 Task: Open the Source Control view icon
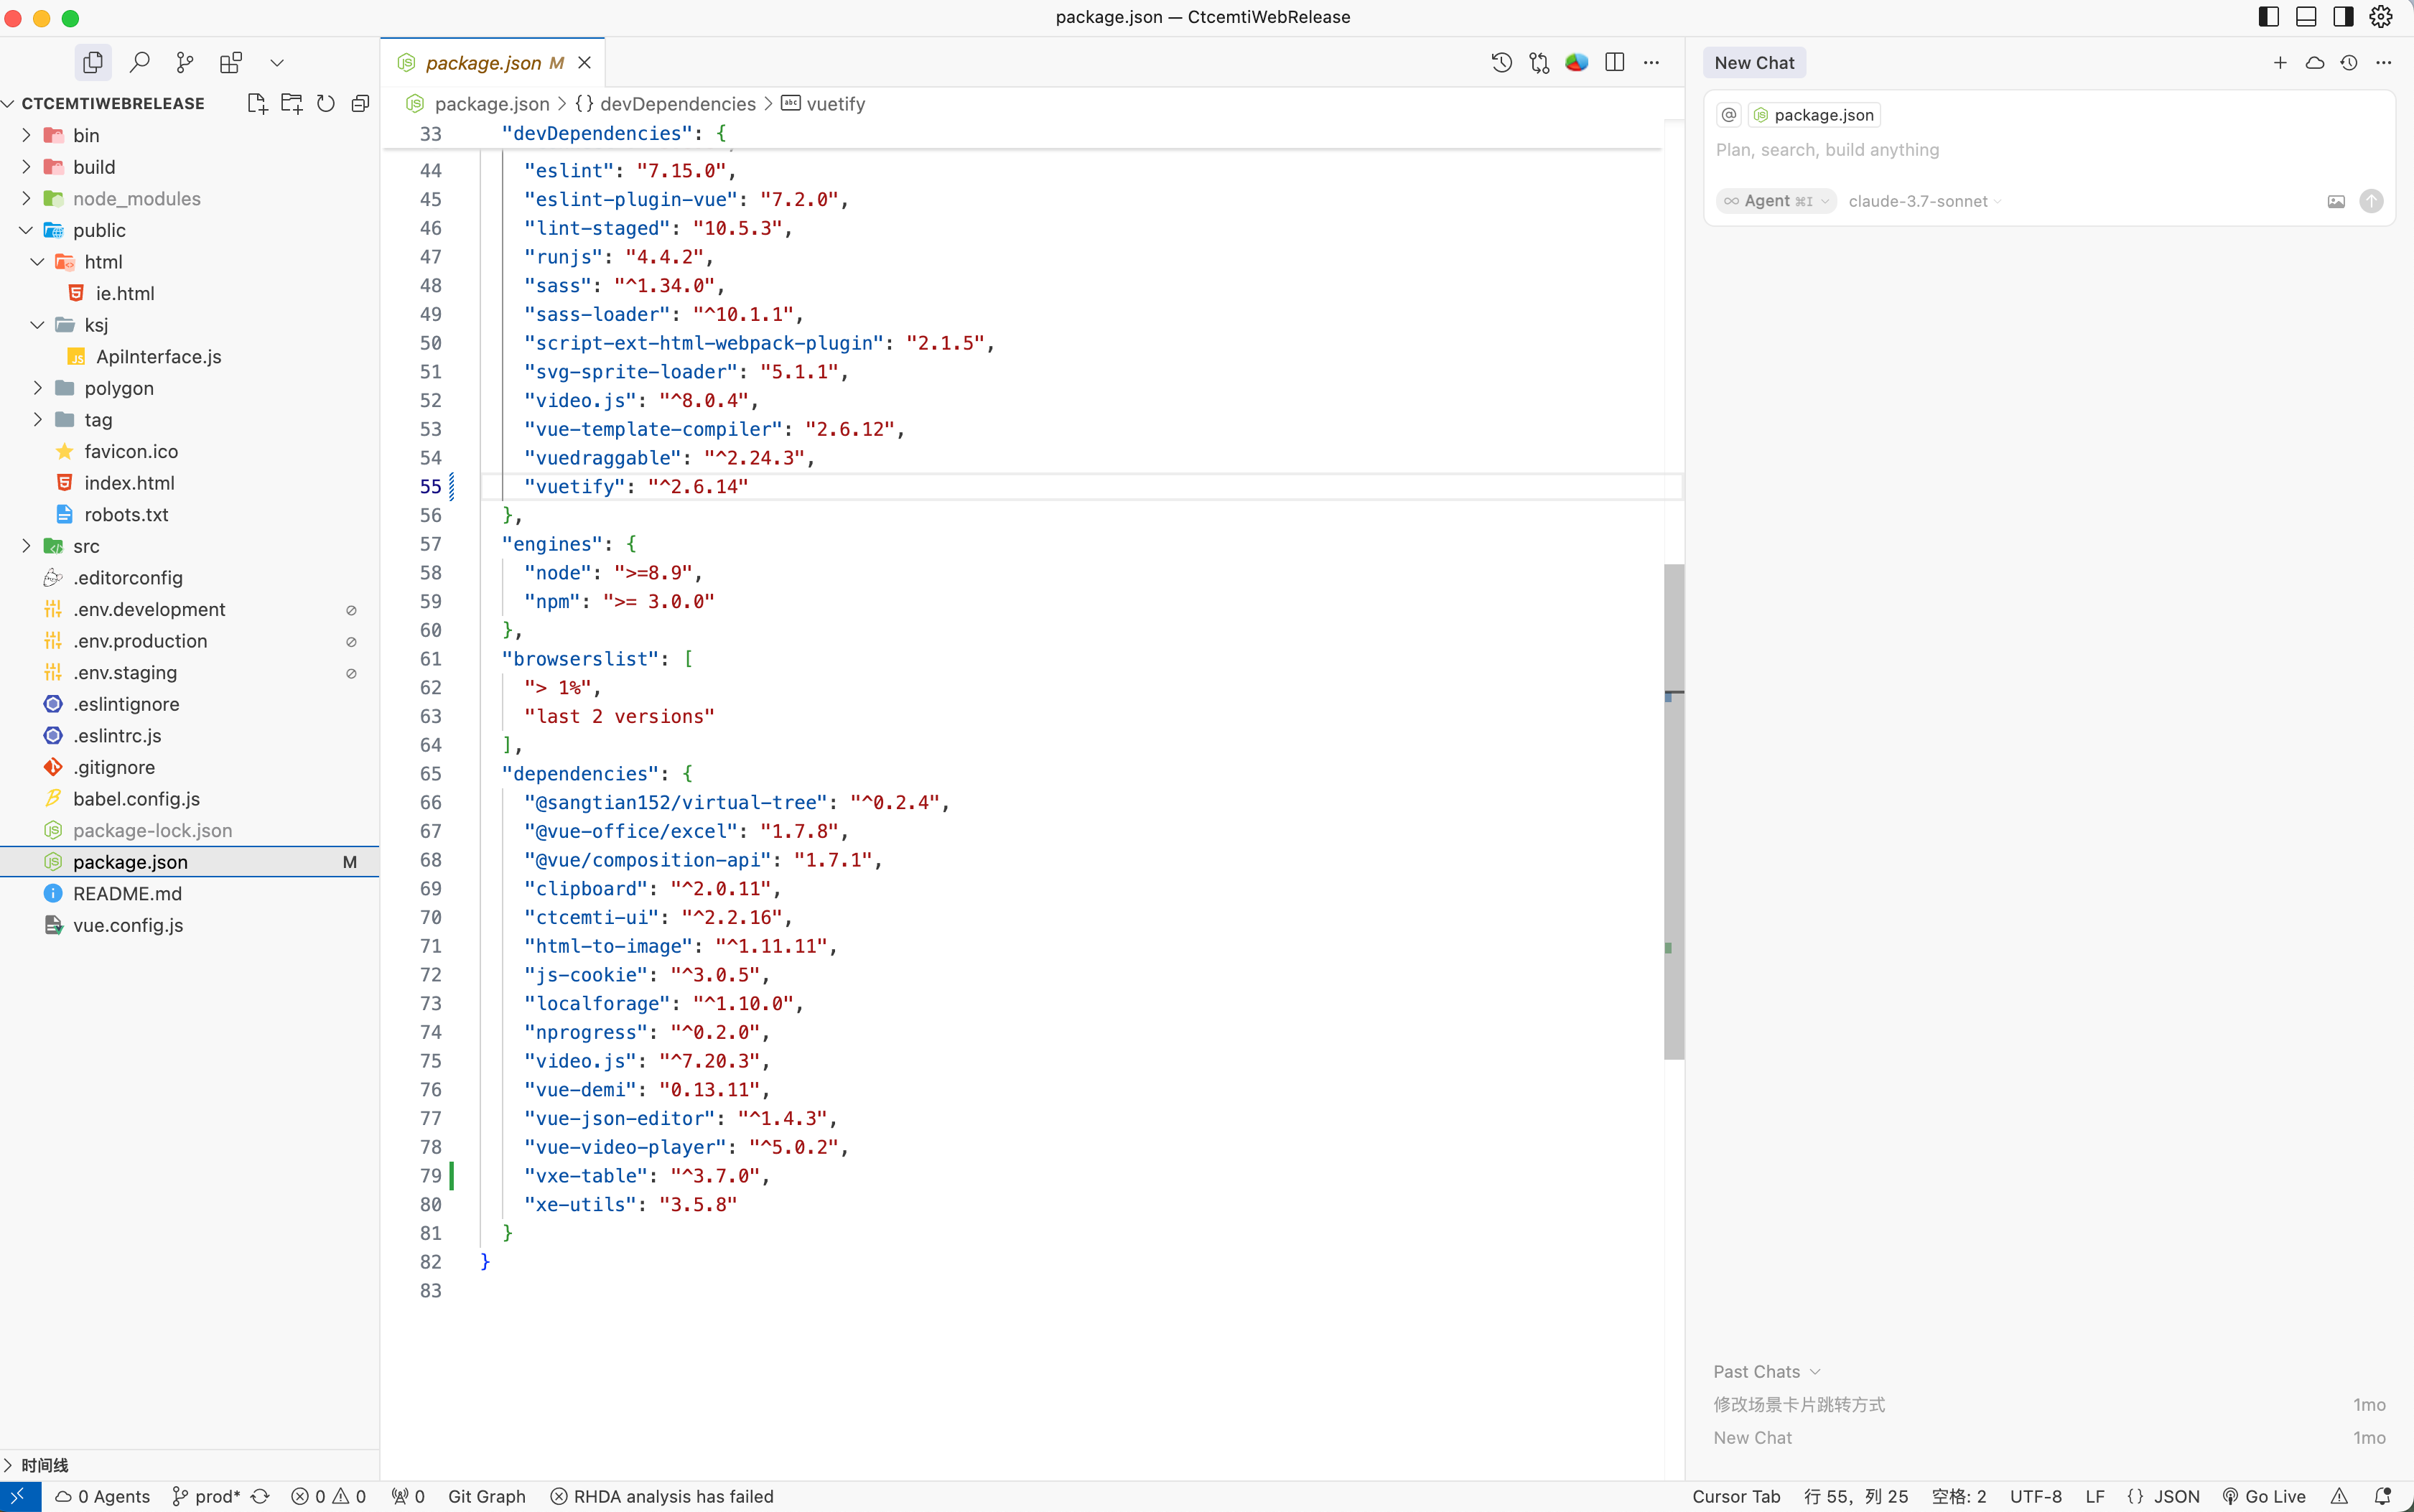(185, 62)
